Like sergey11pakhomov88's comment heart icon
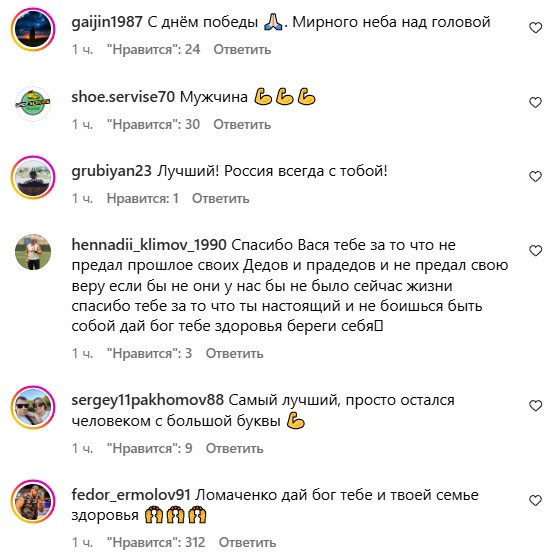Viewport: 545px width, 555px height. (x=535, y=406)
